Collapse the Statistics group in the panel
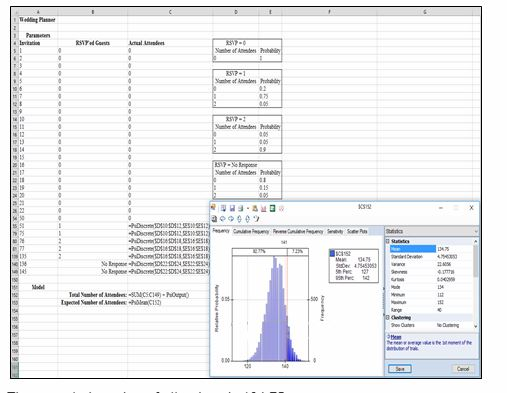 click(x=388, y=241)
